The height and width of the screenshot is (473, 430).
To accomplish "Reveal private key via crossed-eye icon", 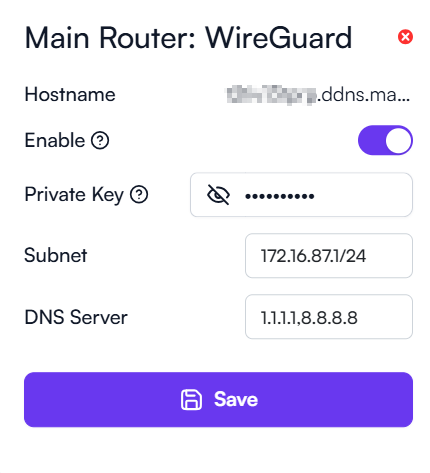I will pyautogui.click(x=218, y=195).
